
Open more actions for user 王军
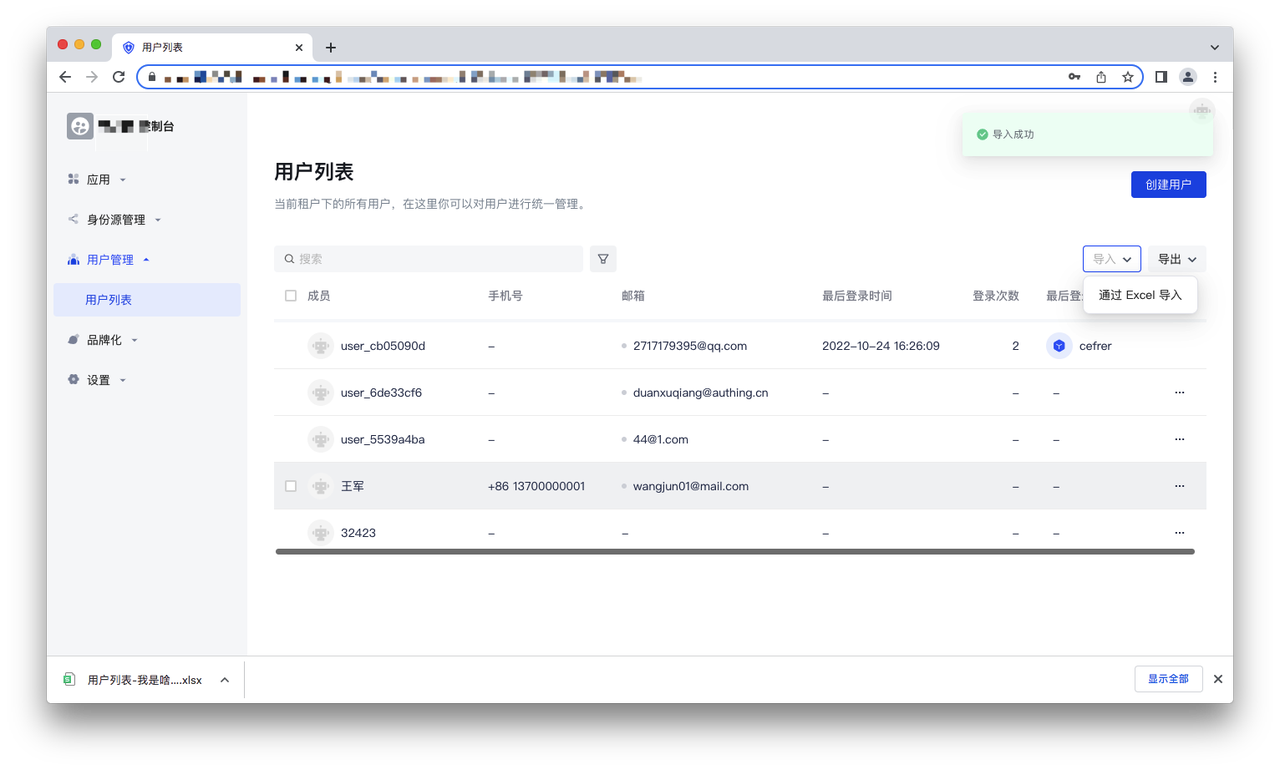[x=1179, y=486]
